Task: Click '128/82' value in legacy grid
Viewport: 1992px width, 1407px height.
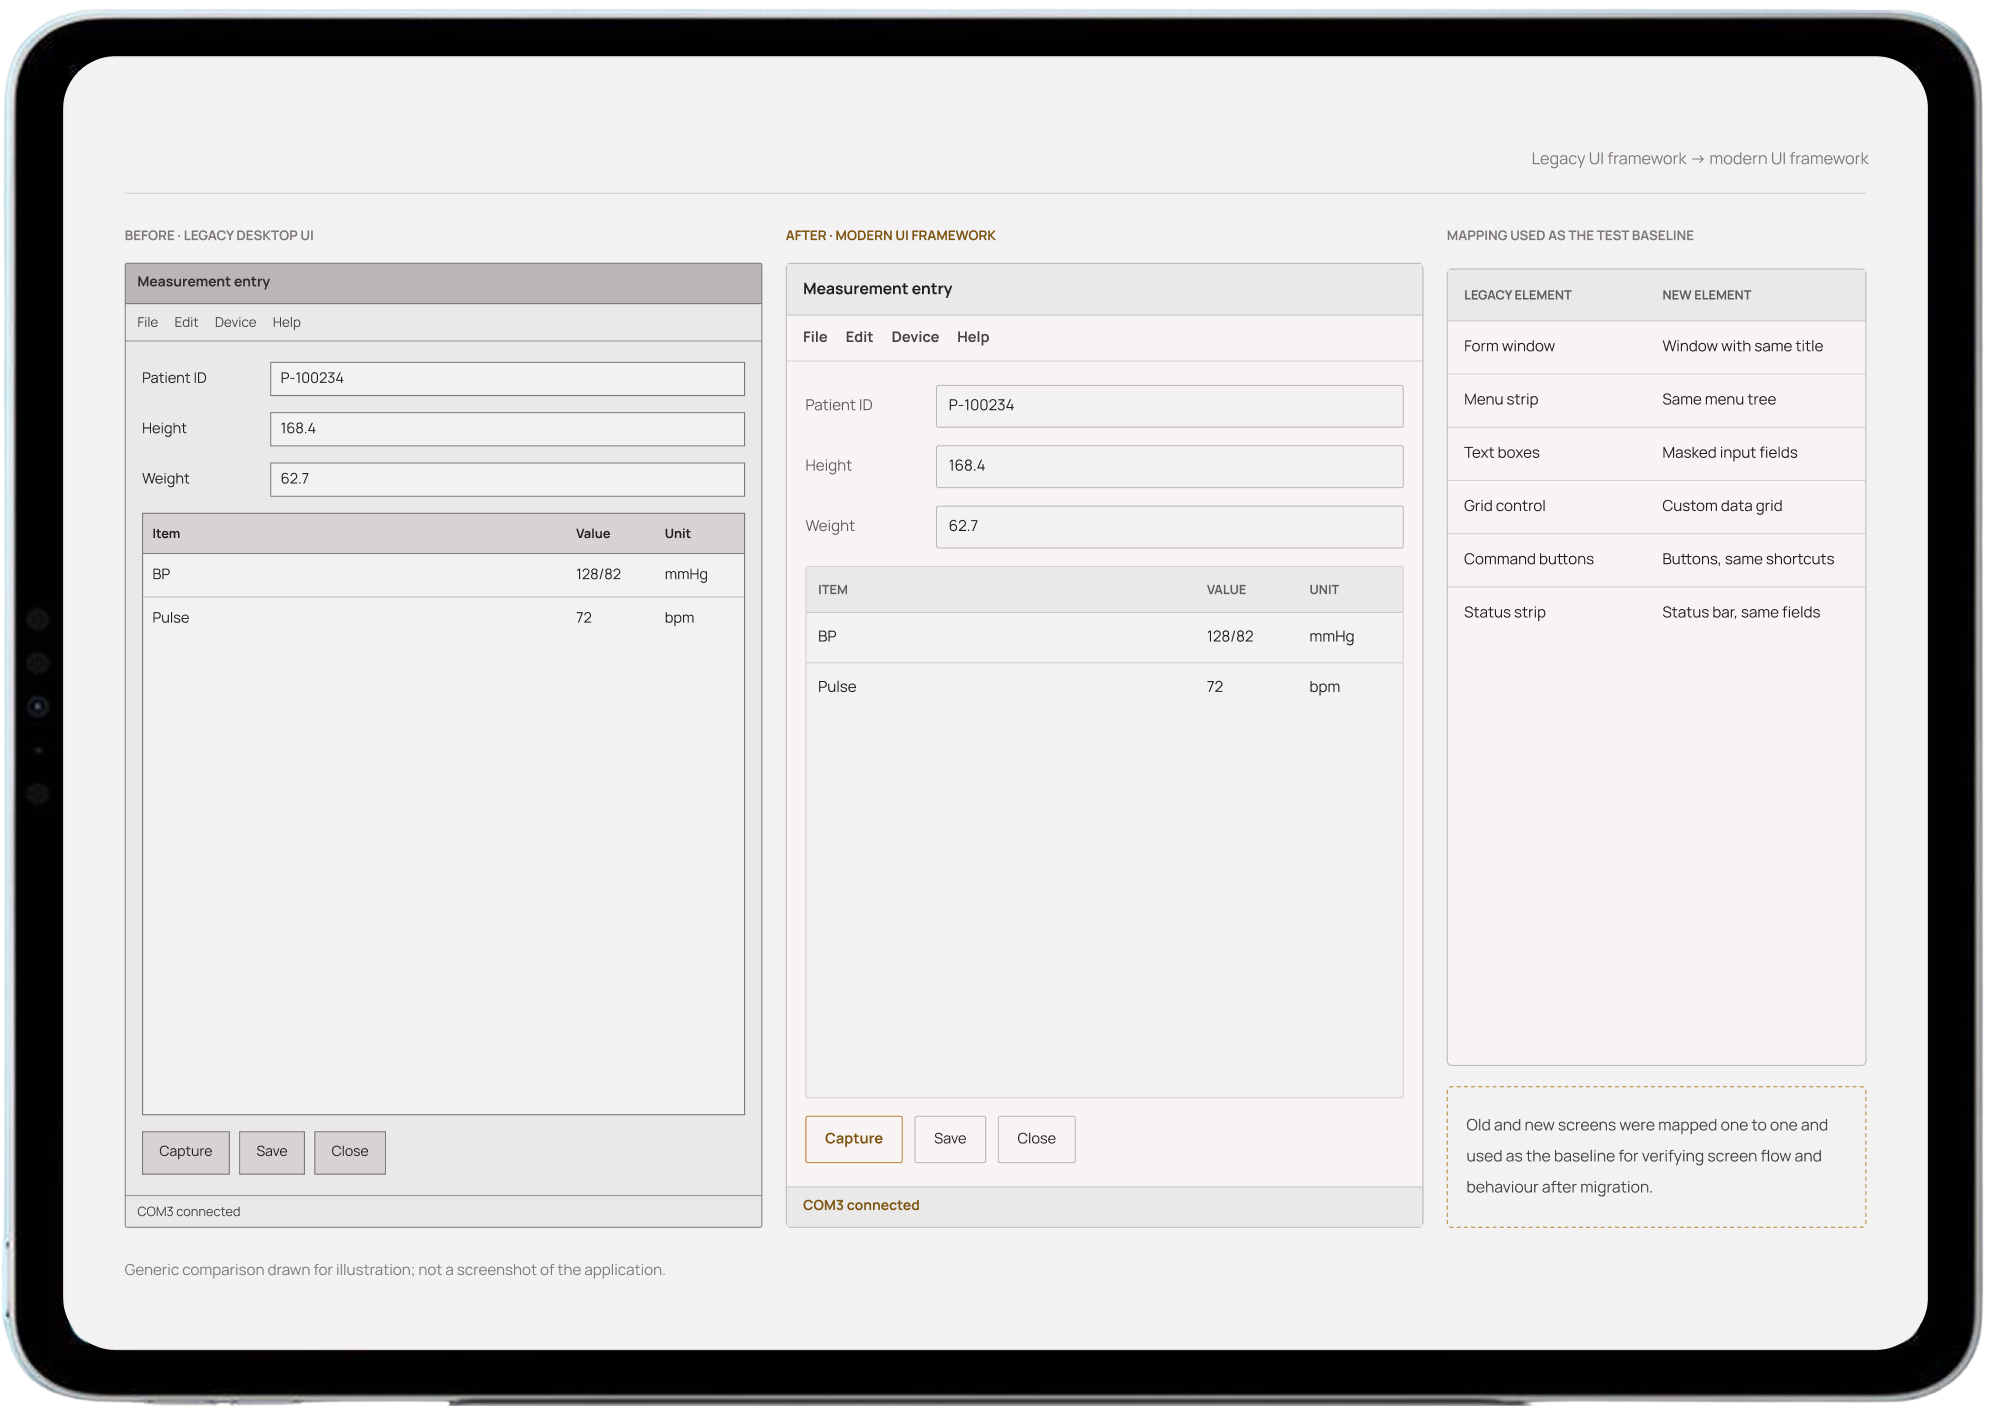Action: [598, 575]
